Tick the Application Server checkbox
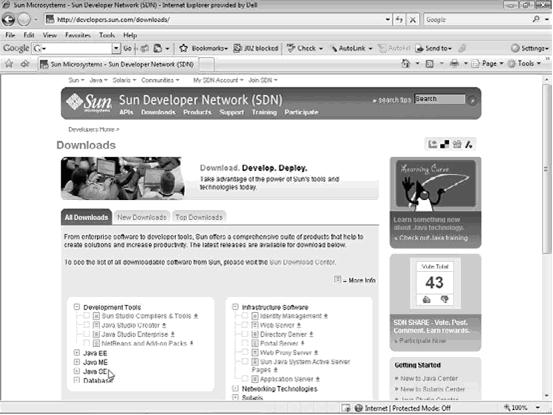Viewport: 553px width, 415px height. [245, 379]
